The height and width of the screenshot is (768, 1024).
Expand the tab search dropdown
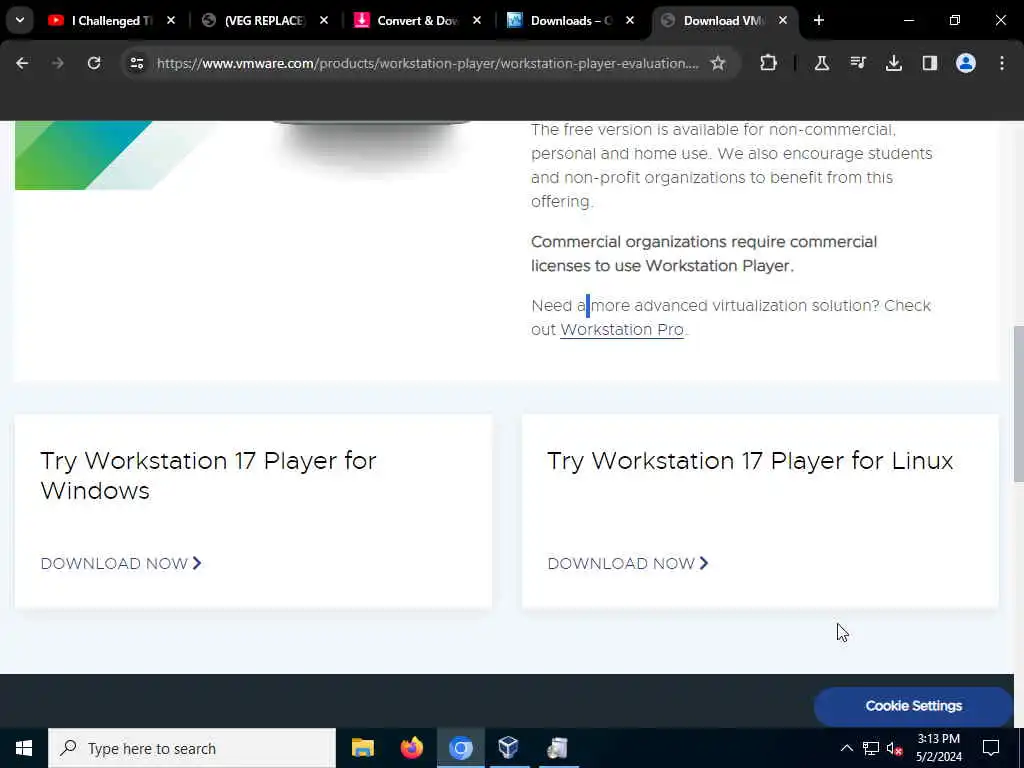20,20
